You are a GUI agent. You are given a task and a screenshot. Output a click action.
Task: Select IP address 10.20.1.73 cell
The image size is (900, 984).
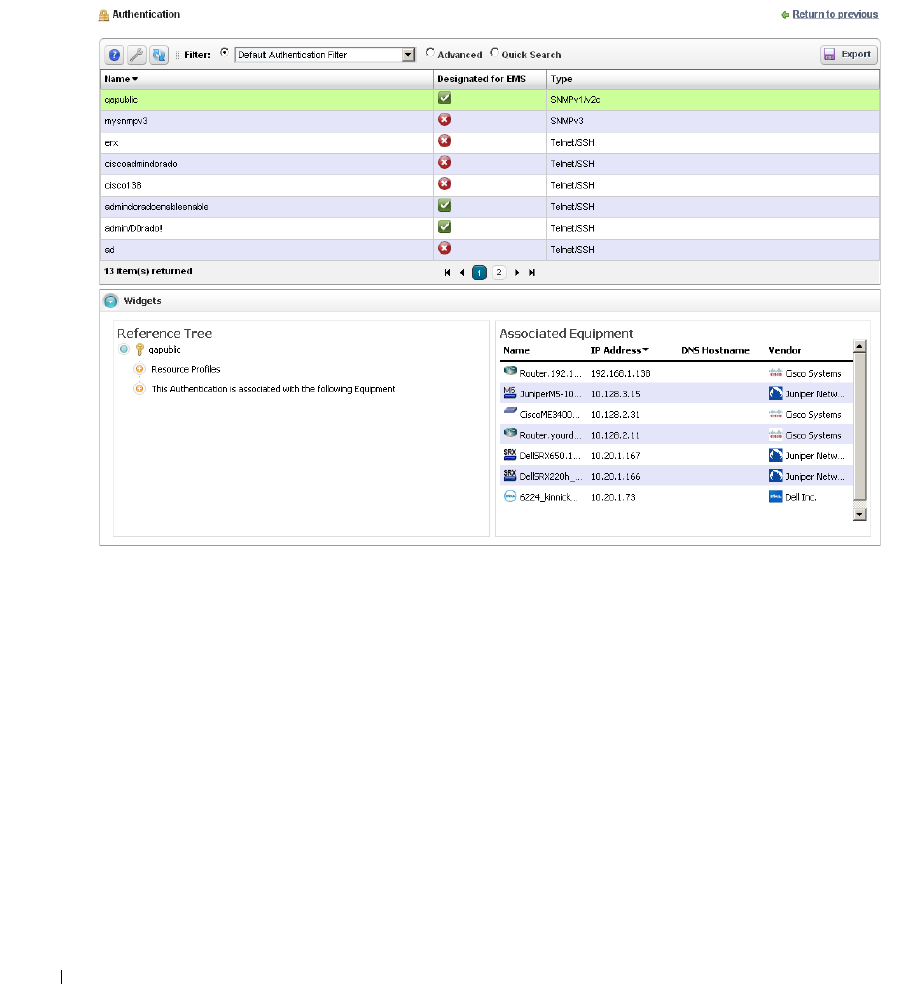coord(613,498)
